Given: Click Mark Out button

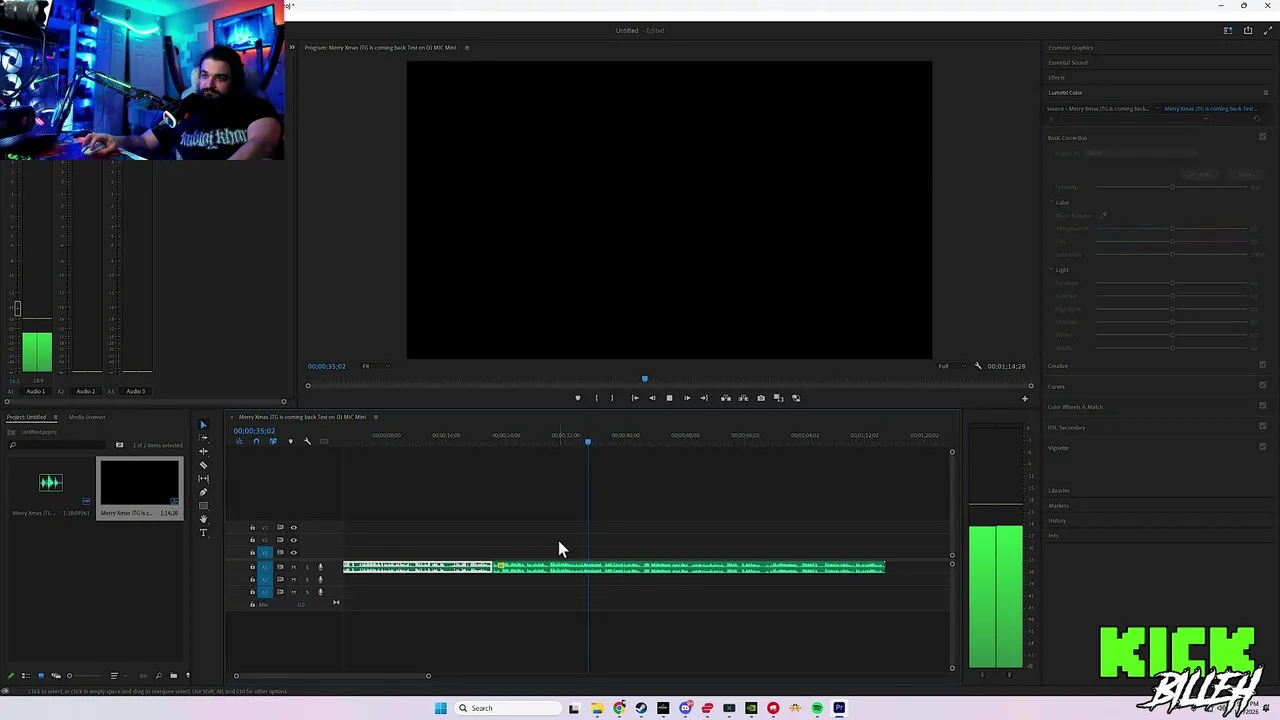Looking at the screenshot, I should (x=612, y=398).
